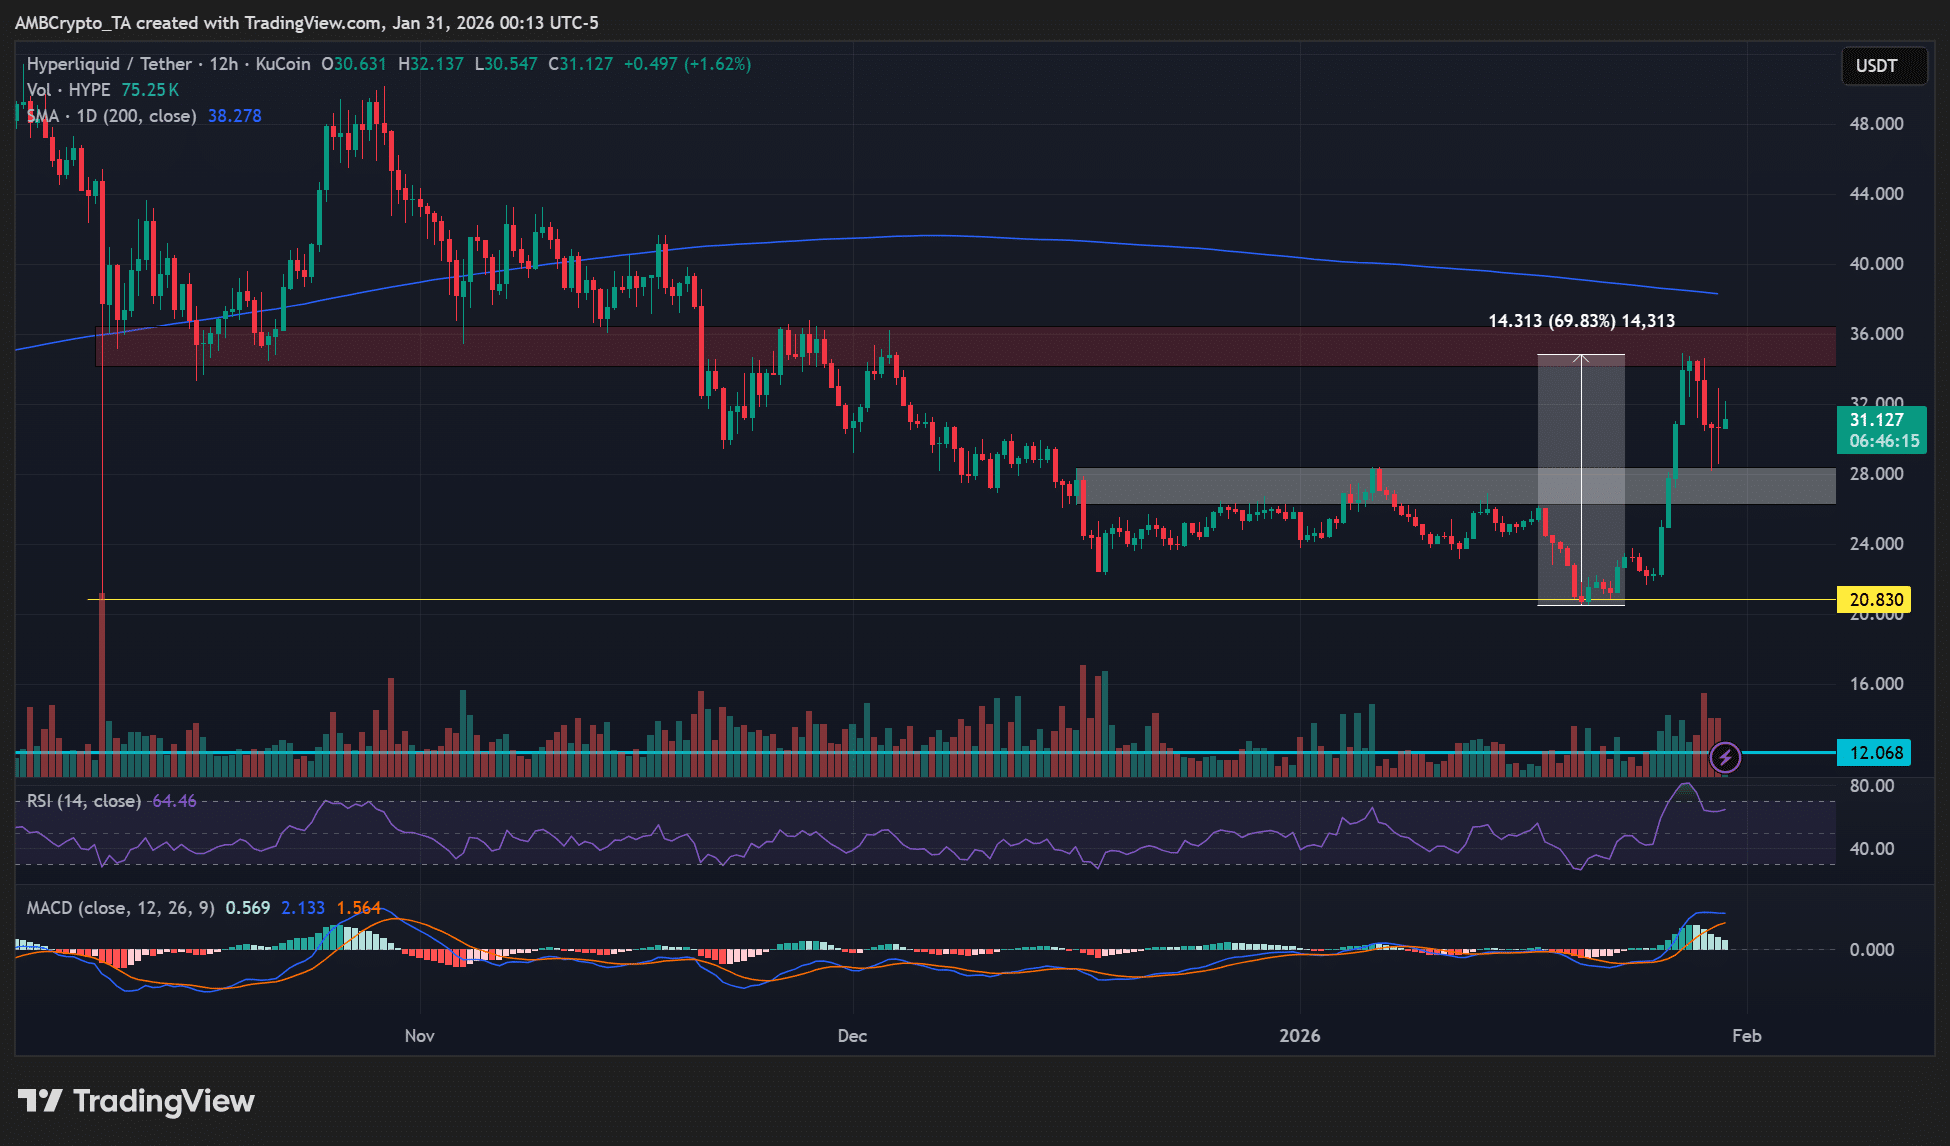Click the MACD (close, 12, 26, 9) legend
1950x1146 pixels.
tap(120, 908)
